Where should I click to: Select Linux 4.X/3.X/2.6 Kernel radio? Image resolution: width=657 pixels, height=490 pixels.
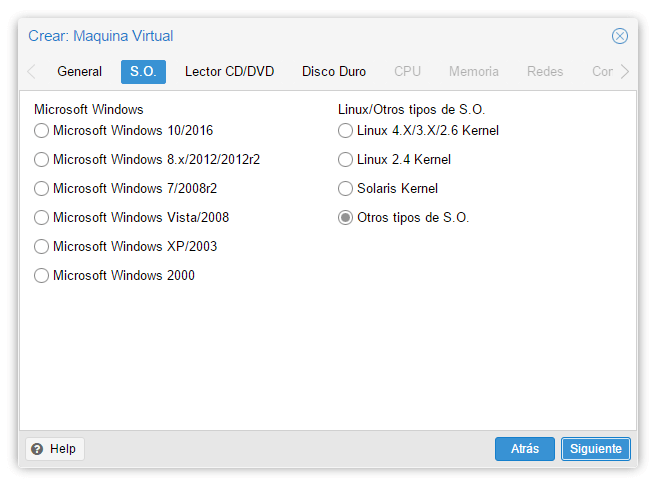coord(345,130)
